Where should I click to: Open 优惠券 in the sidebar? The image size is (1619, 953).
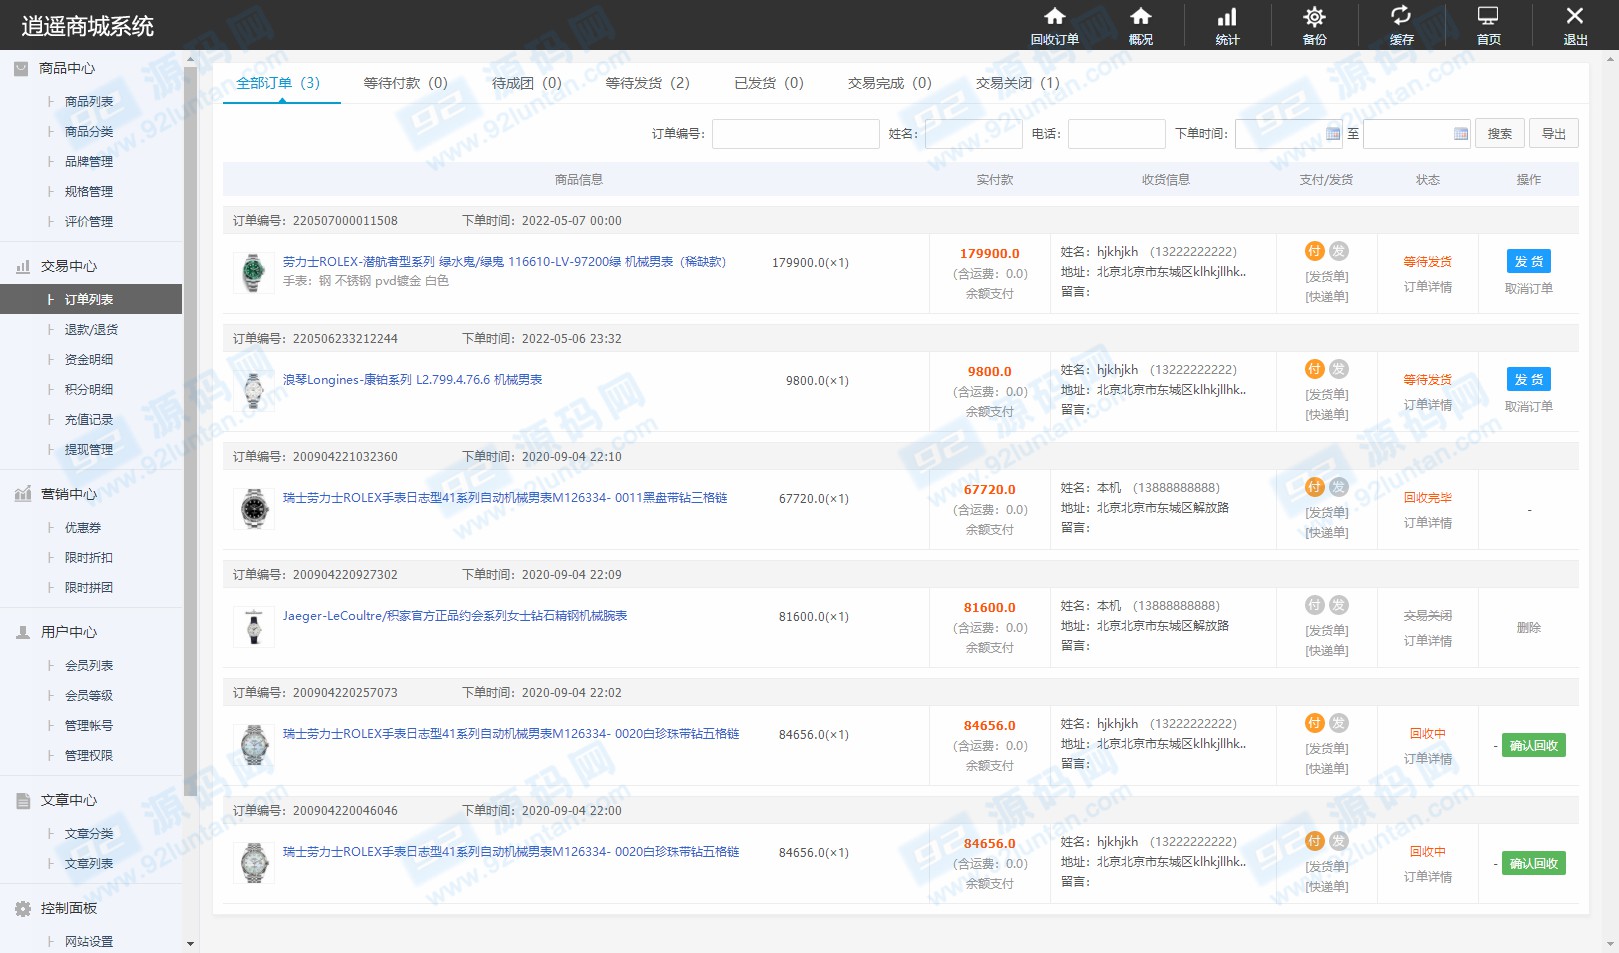click(83, 528)
